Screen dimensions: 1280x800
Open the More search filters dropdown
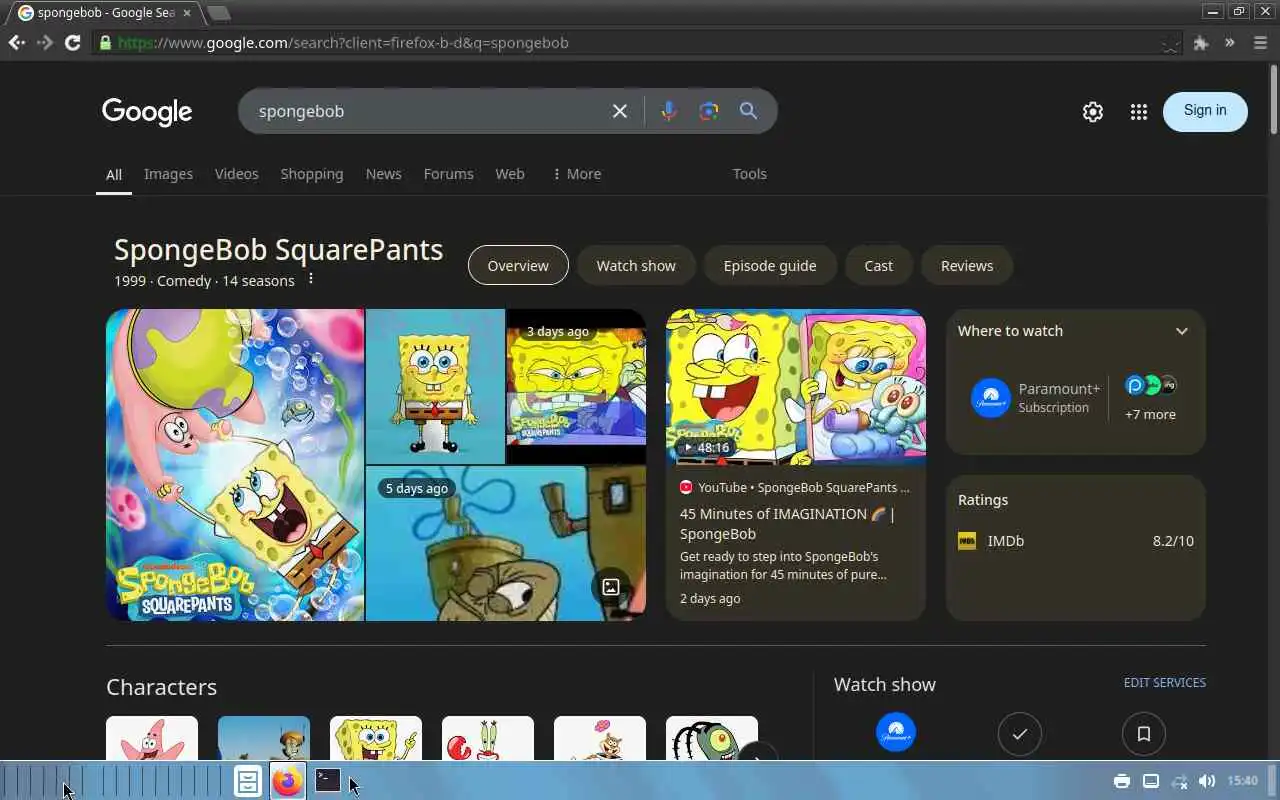tap(576, 174)
